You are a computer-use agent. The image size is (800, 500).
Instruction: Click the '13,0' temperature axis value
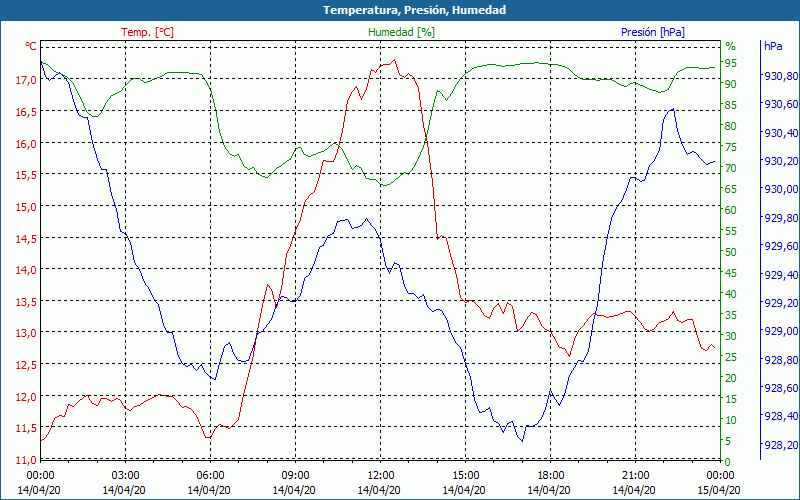(x=28, y=333)
